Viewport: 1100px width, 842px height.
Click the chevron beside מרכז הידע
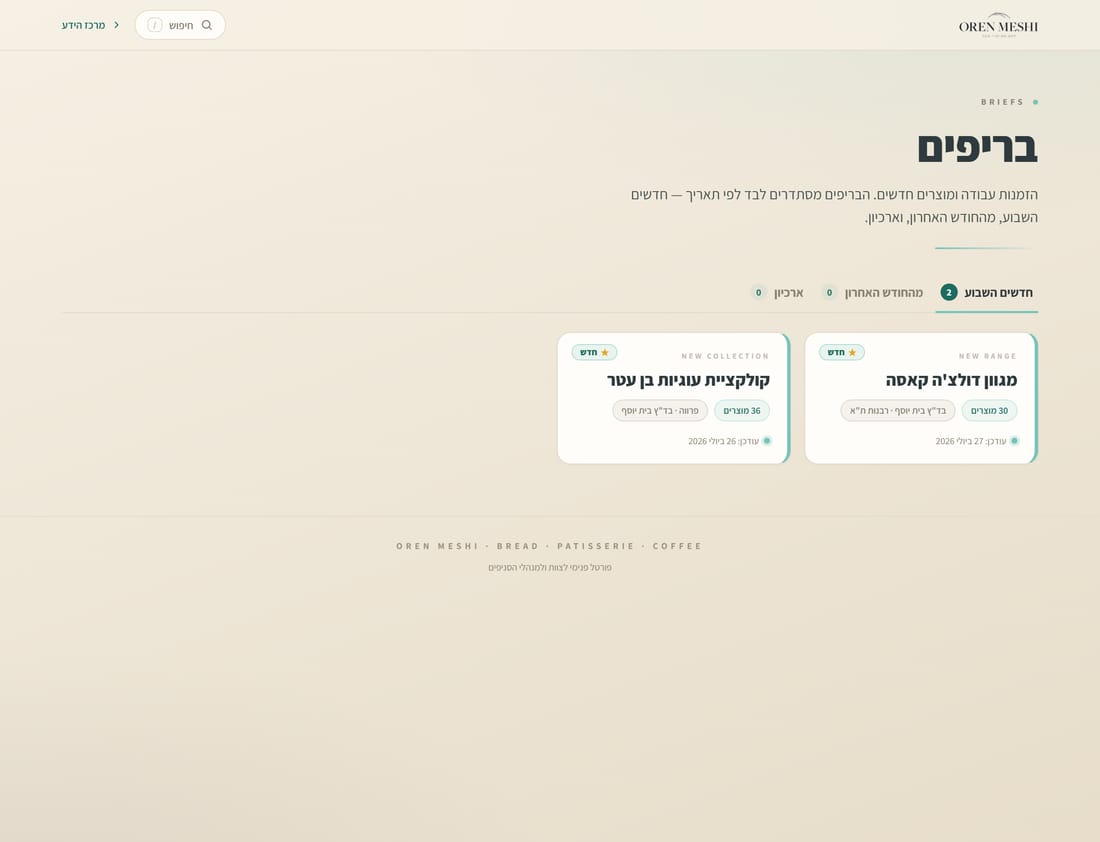tap(116, 25)
